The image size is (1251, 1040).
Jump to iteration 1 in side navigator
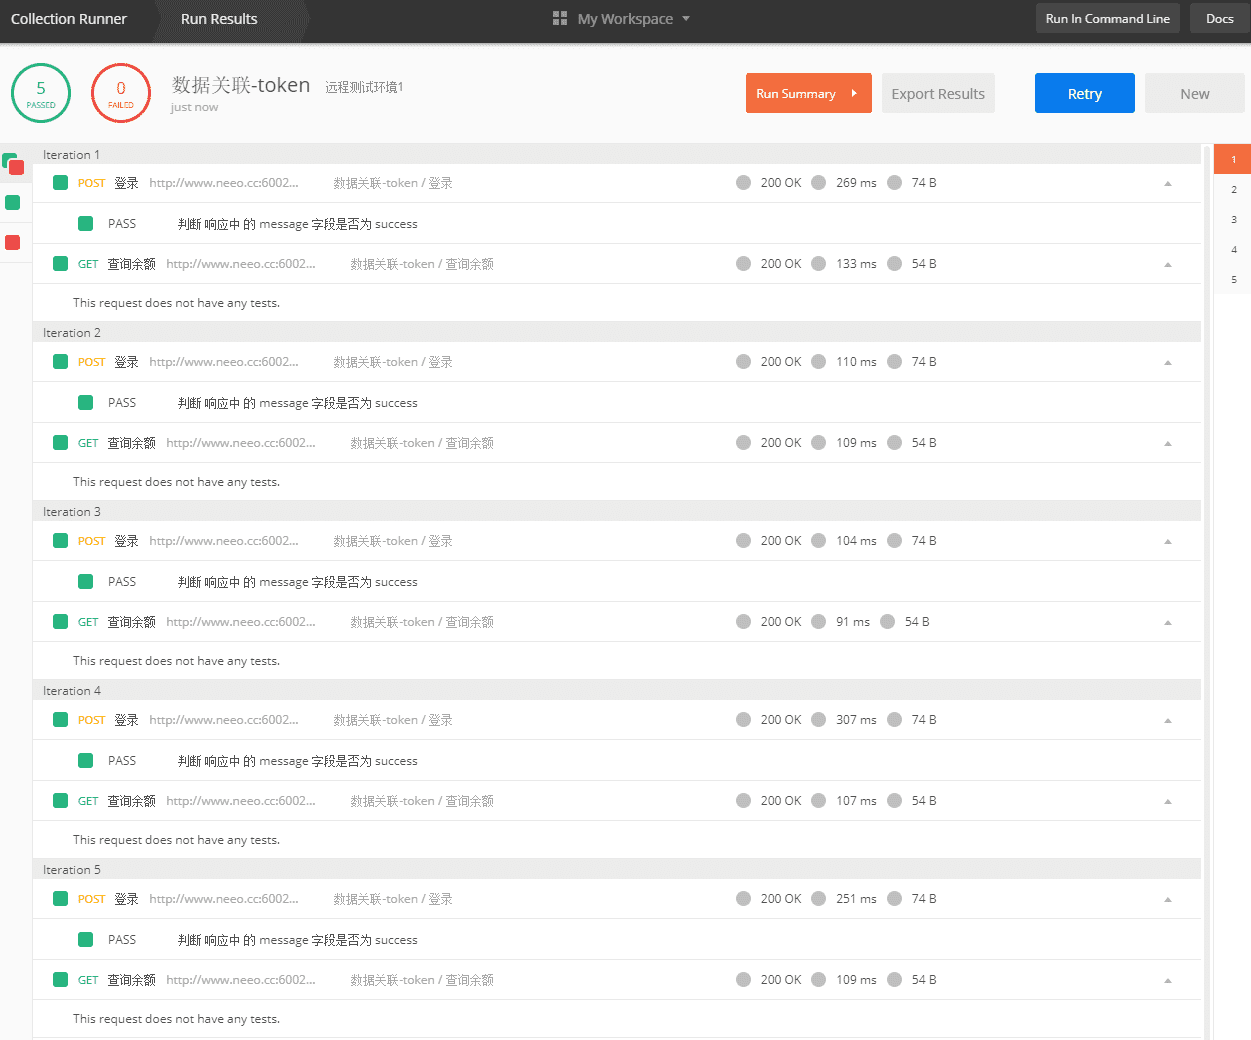pyautogui.click(x=1233, y=160)
